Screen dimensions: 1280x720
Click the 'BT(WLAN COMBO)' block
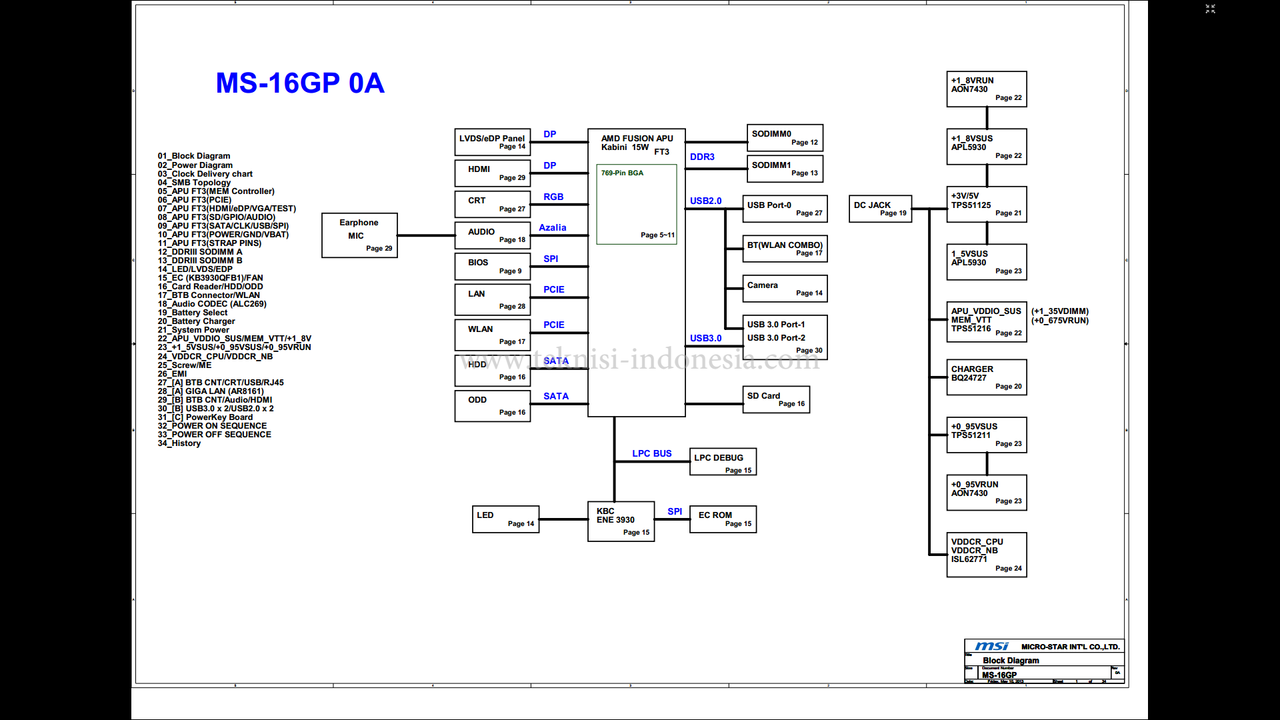click(x=785, y=248)
